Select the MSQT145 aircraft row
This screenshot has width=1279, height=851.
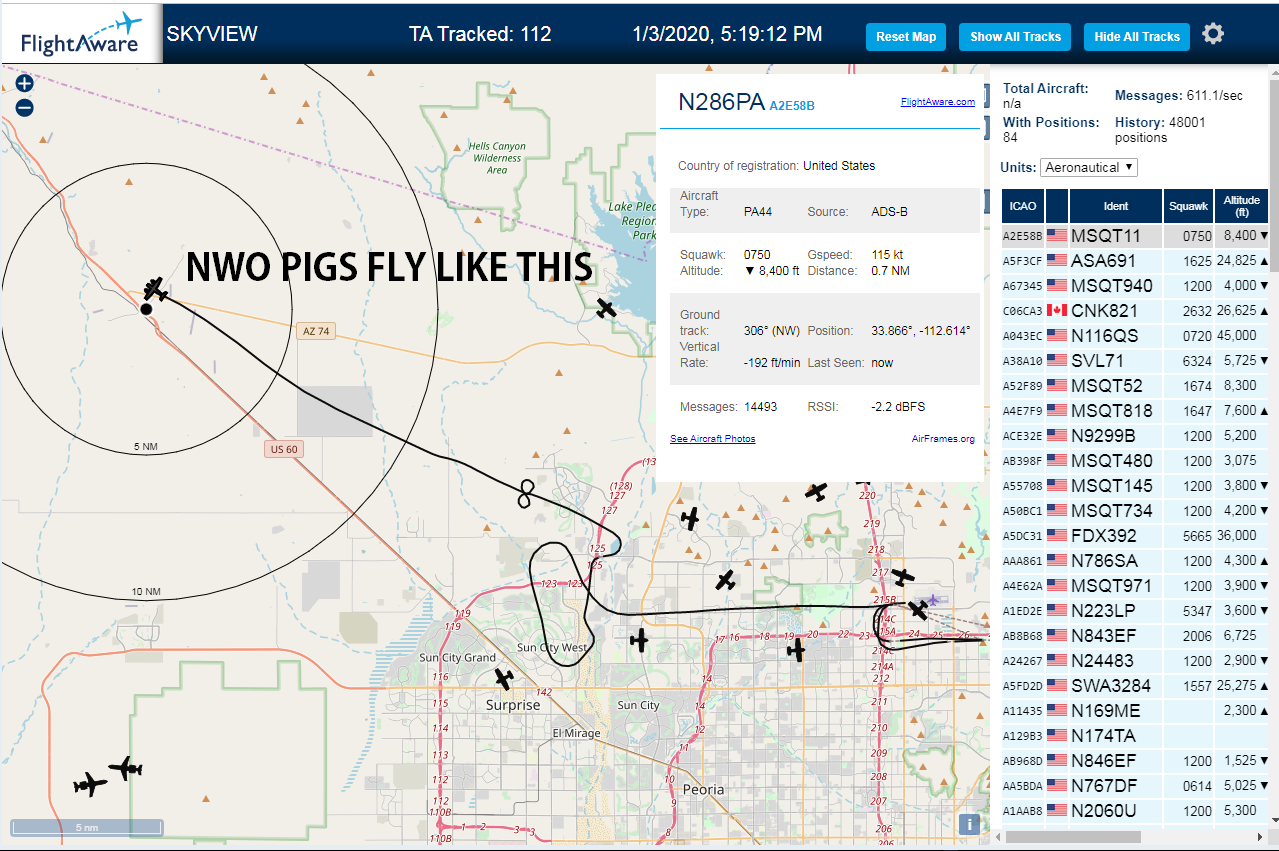point(1137,486)
